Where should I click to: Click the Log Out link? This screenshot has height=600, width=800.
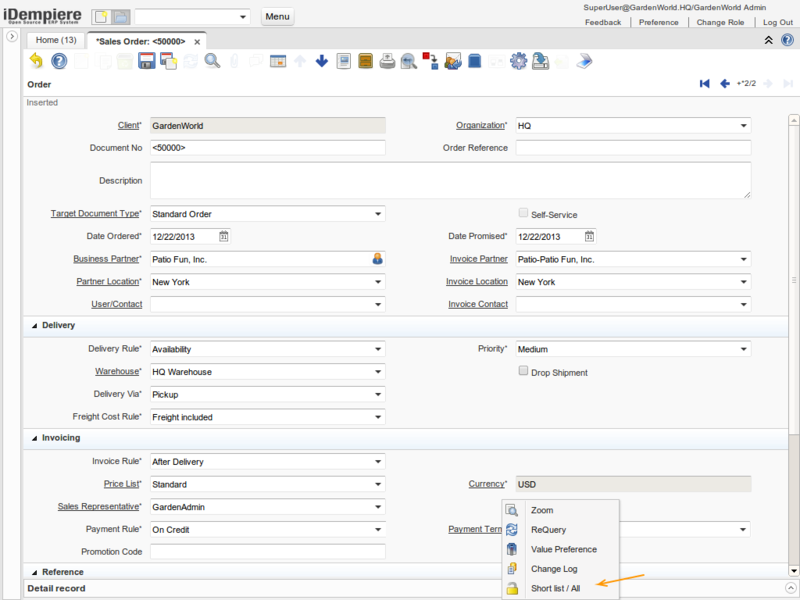click(x=777, y=22)
